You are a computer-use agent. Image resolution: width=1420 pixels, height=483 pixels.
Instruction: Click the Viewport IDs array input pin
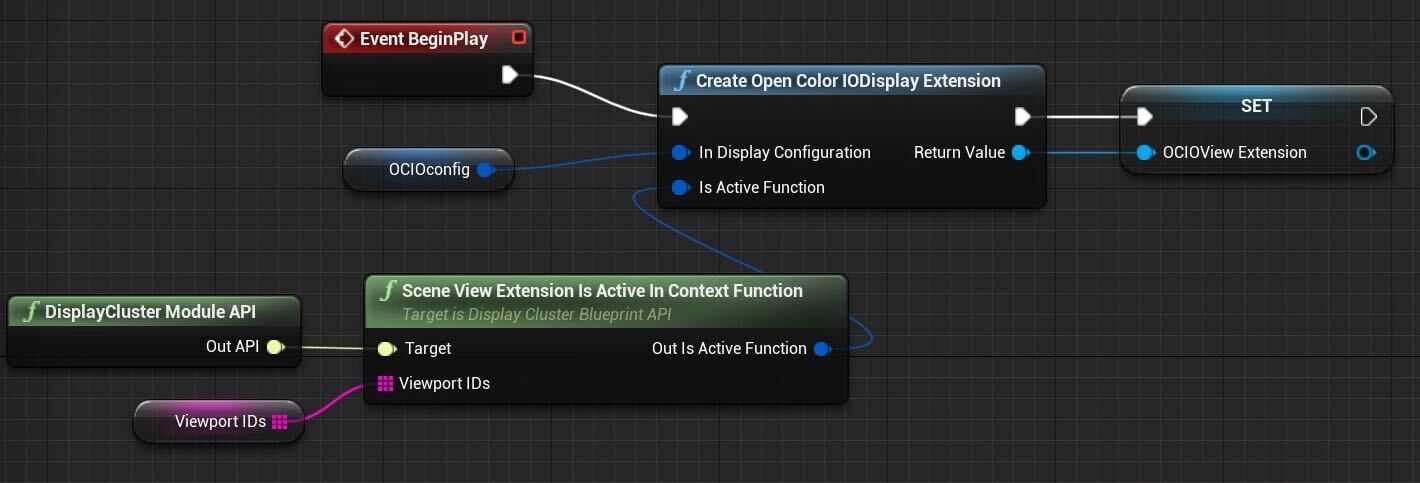[x=385, y=383]
